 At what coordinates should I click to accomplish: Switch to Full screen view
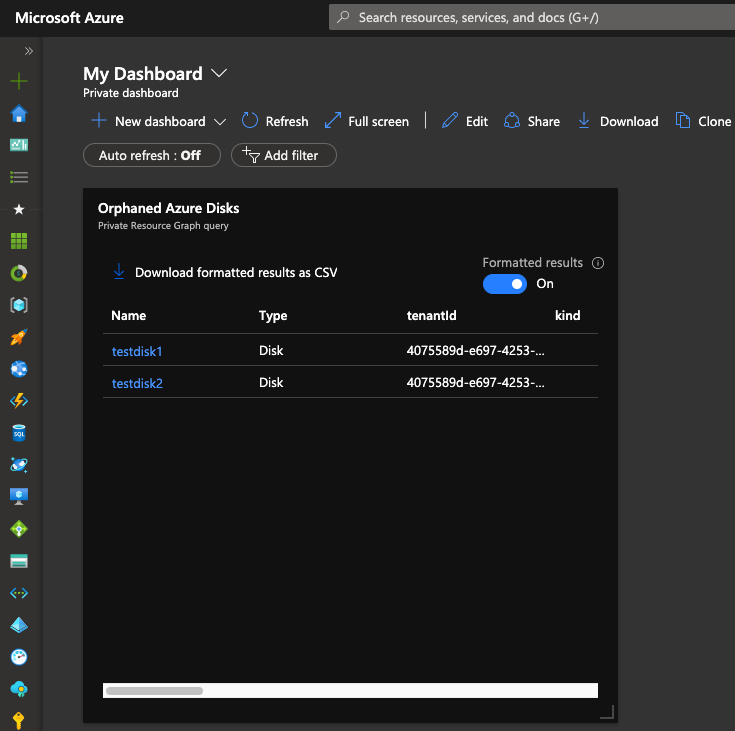tap(367, 121)
